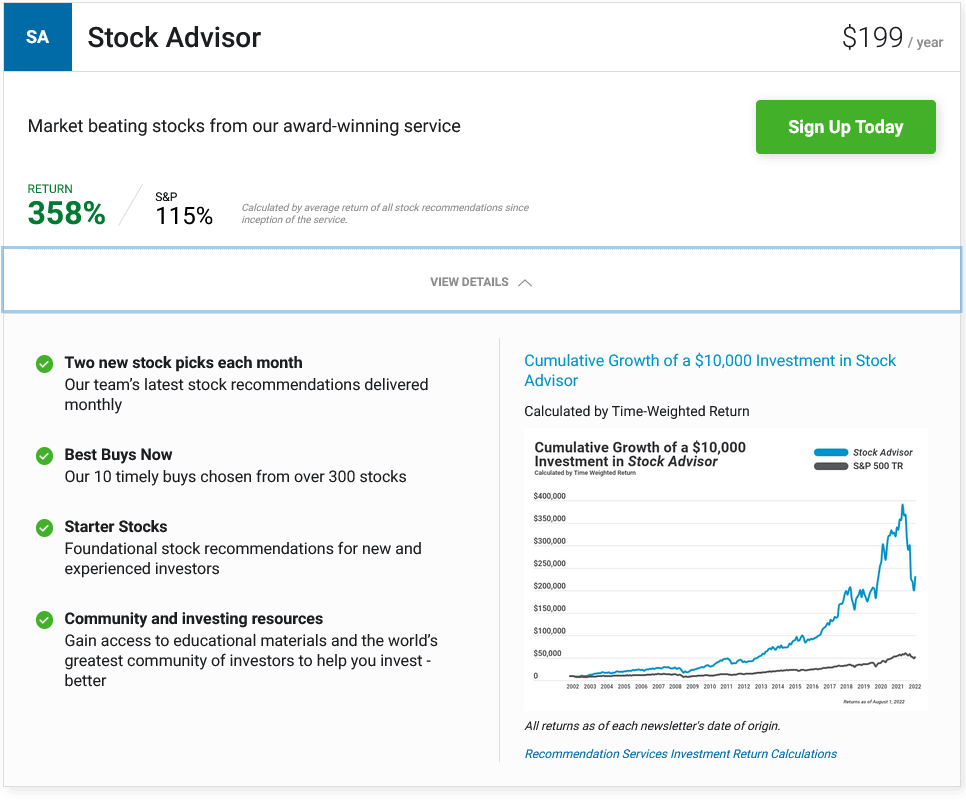Click the SA blue logo badge
The height and width of the screenshot is (812, 966).
[38, 37]
